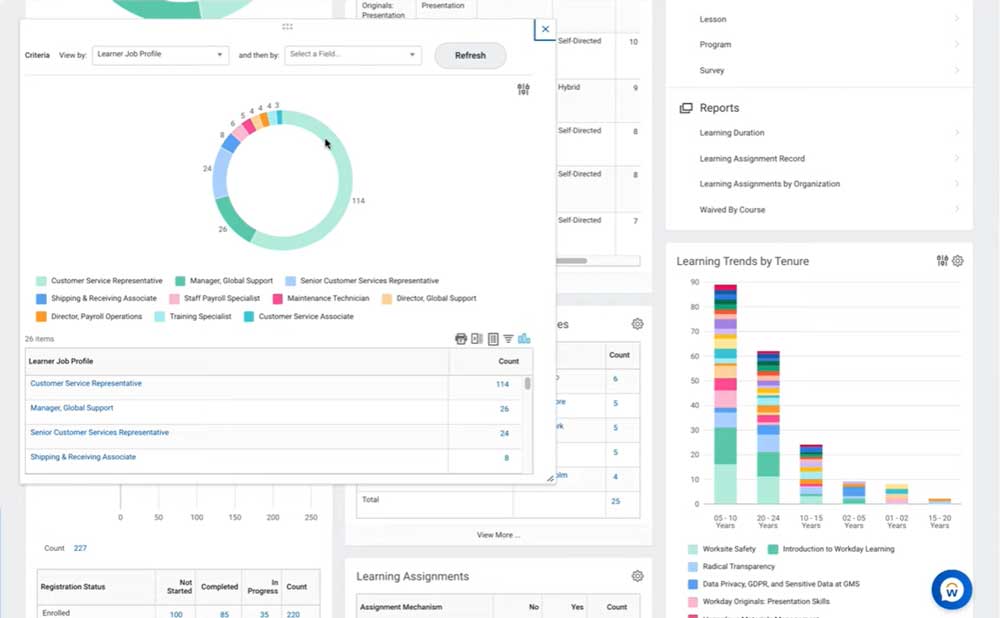Click the Customer Service Associate legend swatch
The width and height of the screenshot is (1000, 618).
[249, 316]
